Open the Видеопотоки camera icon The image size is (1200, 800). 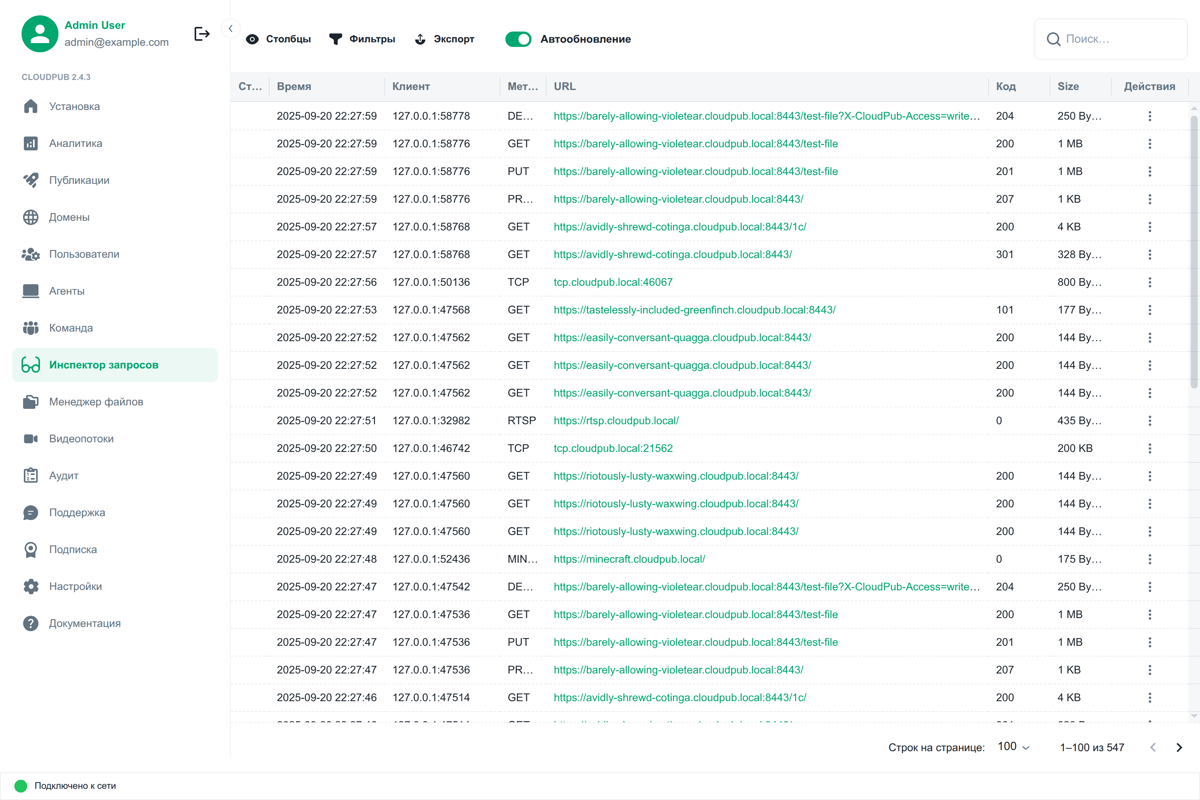[31, 439]
